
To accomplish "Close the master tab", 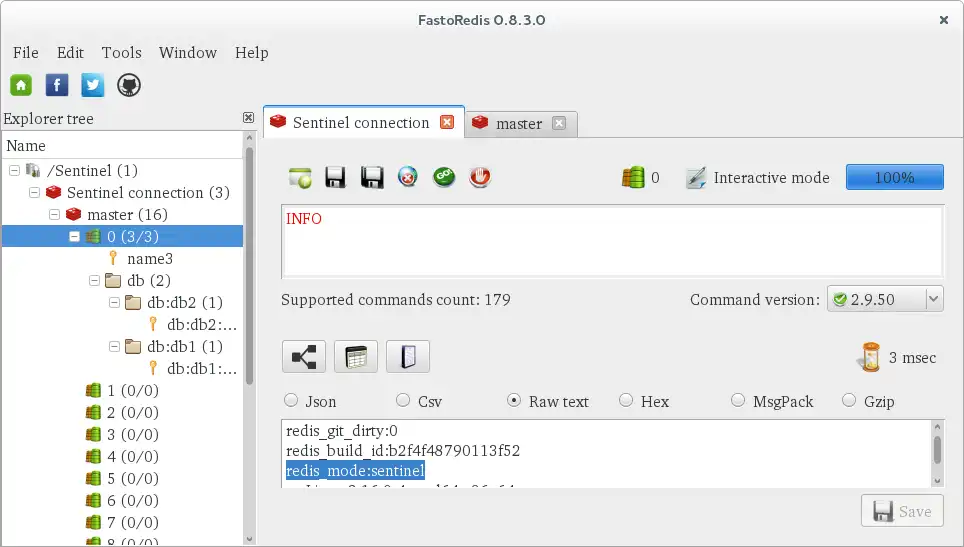I will [x=559, y=123].
